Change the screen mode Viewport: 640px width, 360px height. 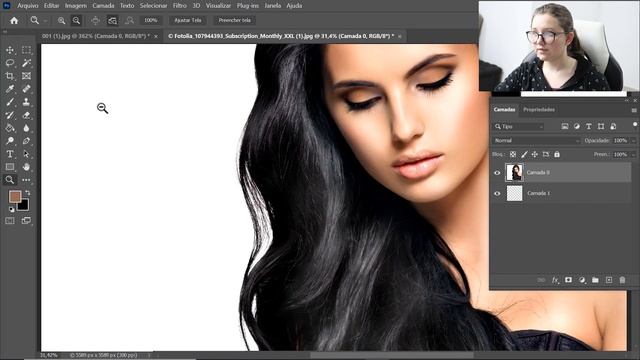tap(26, 221)
